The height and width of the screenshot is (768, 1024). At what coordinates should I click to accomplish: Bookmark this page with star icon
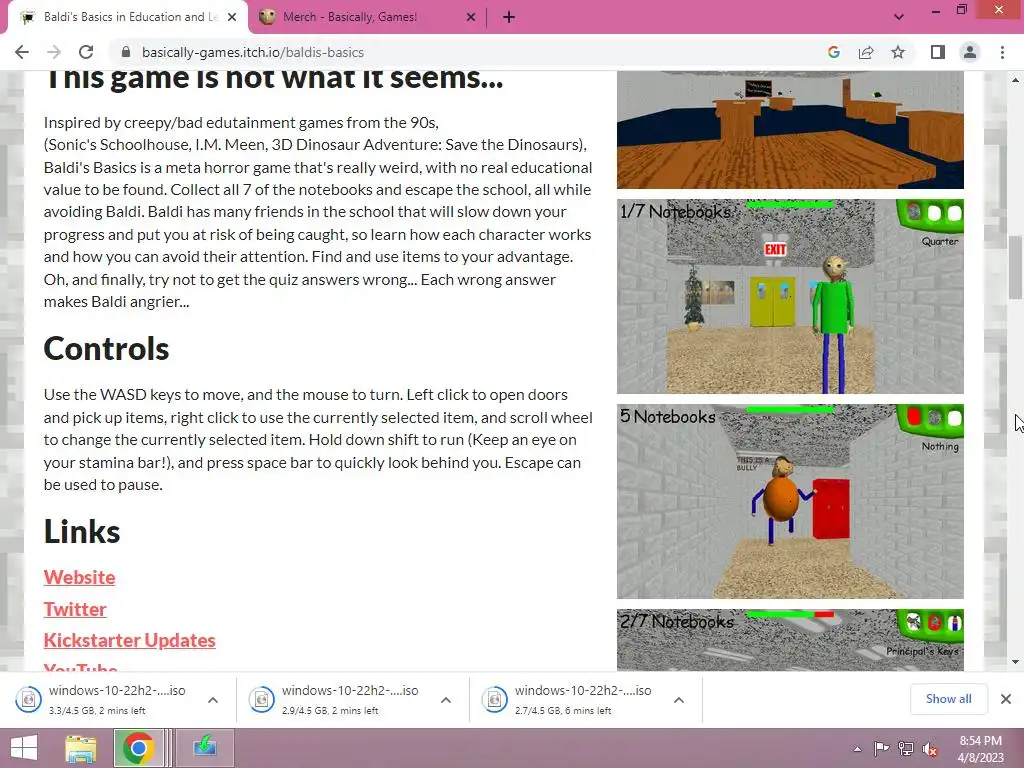[x=898, y=52]
